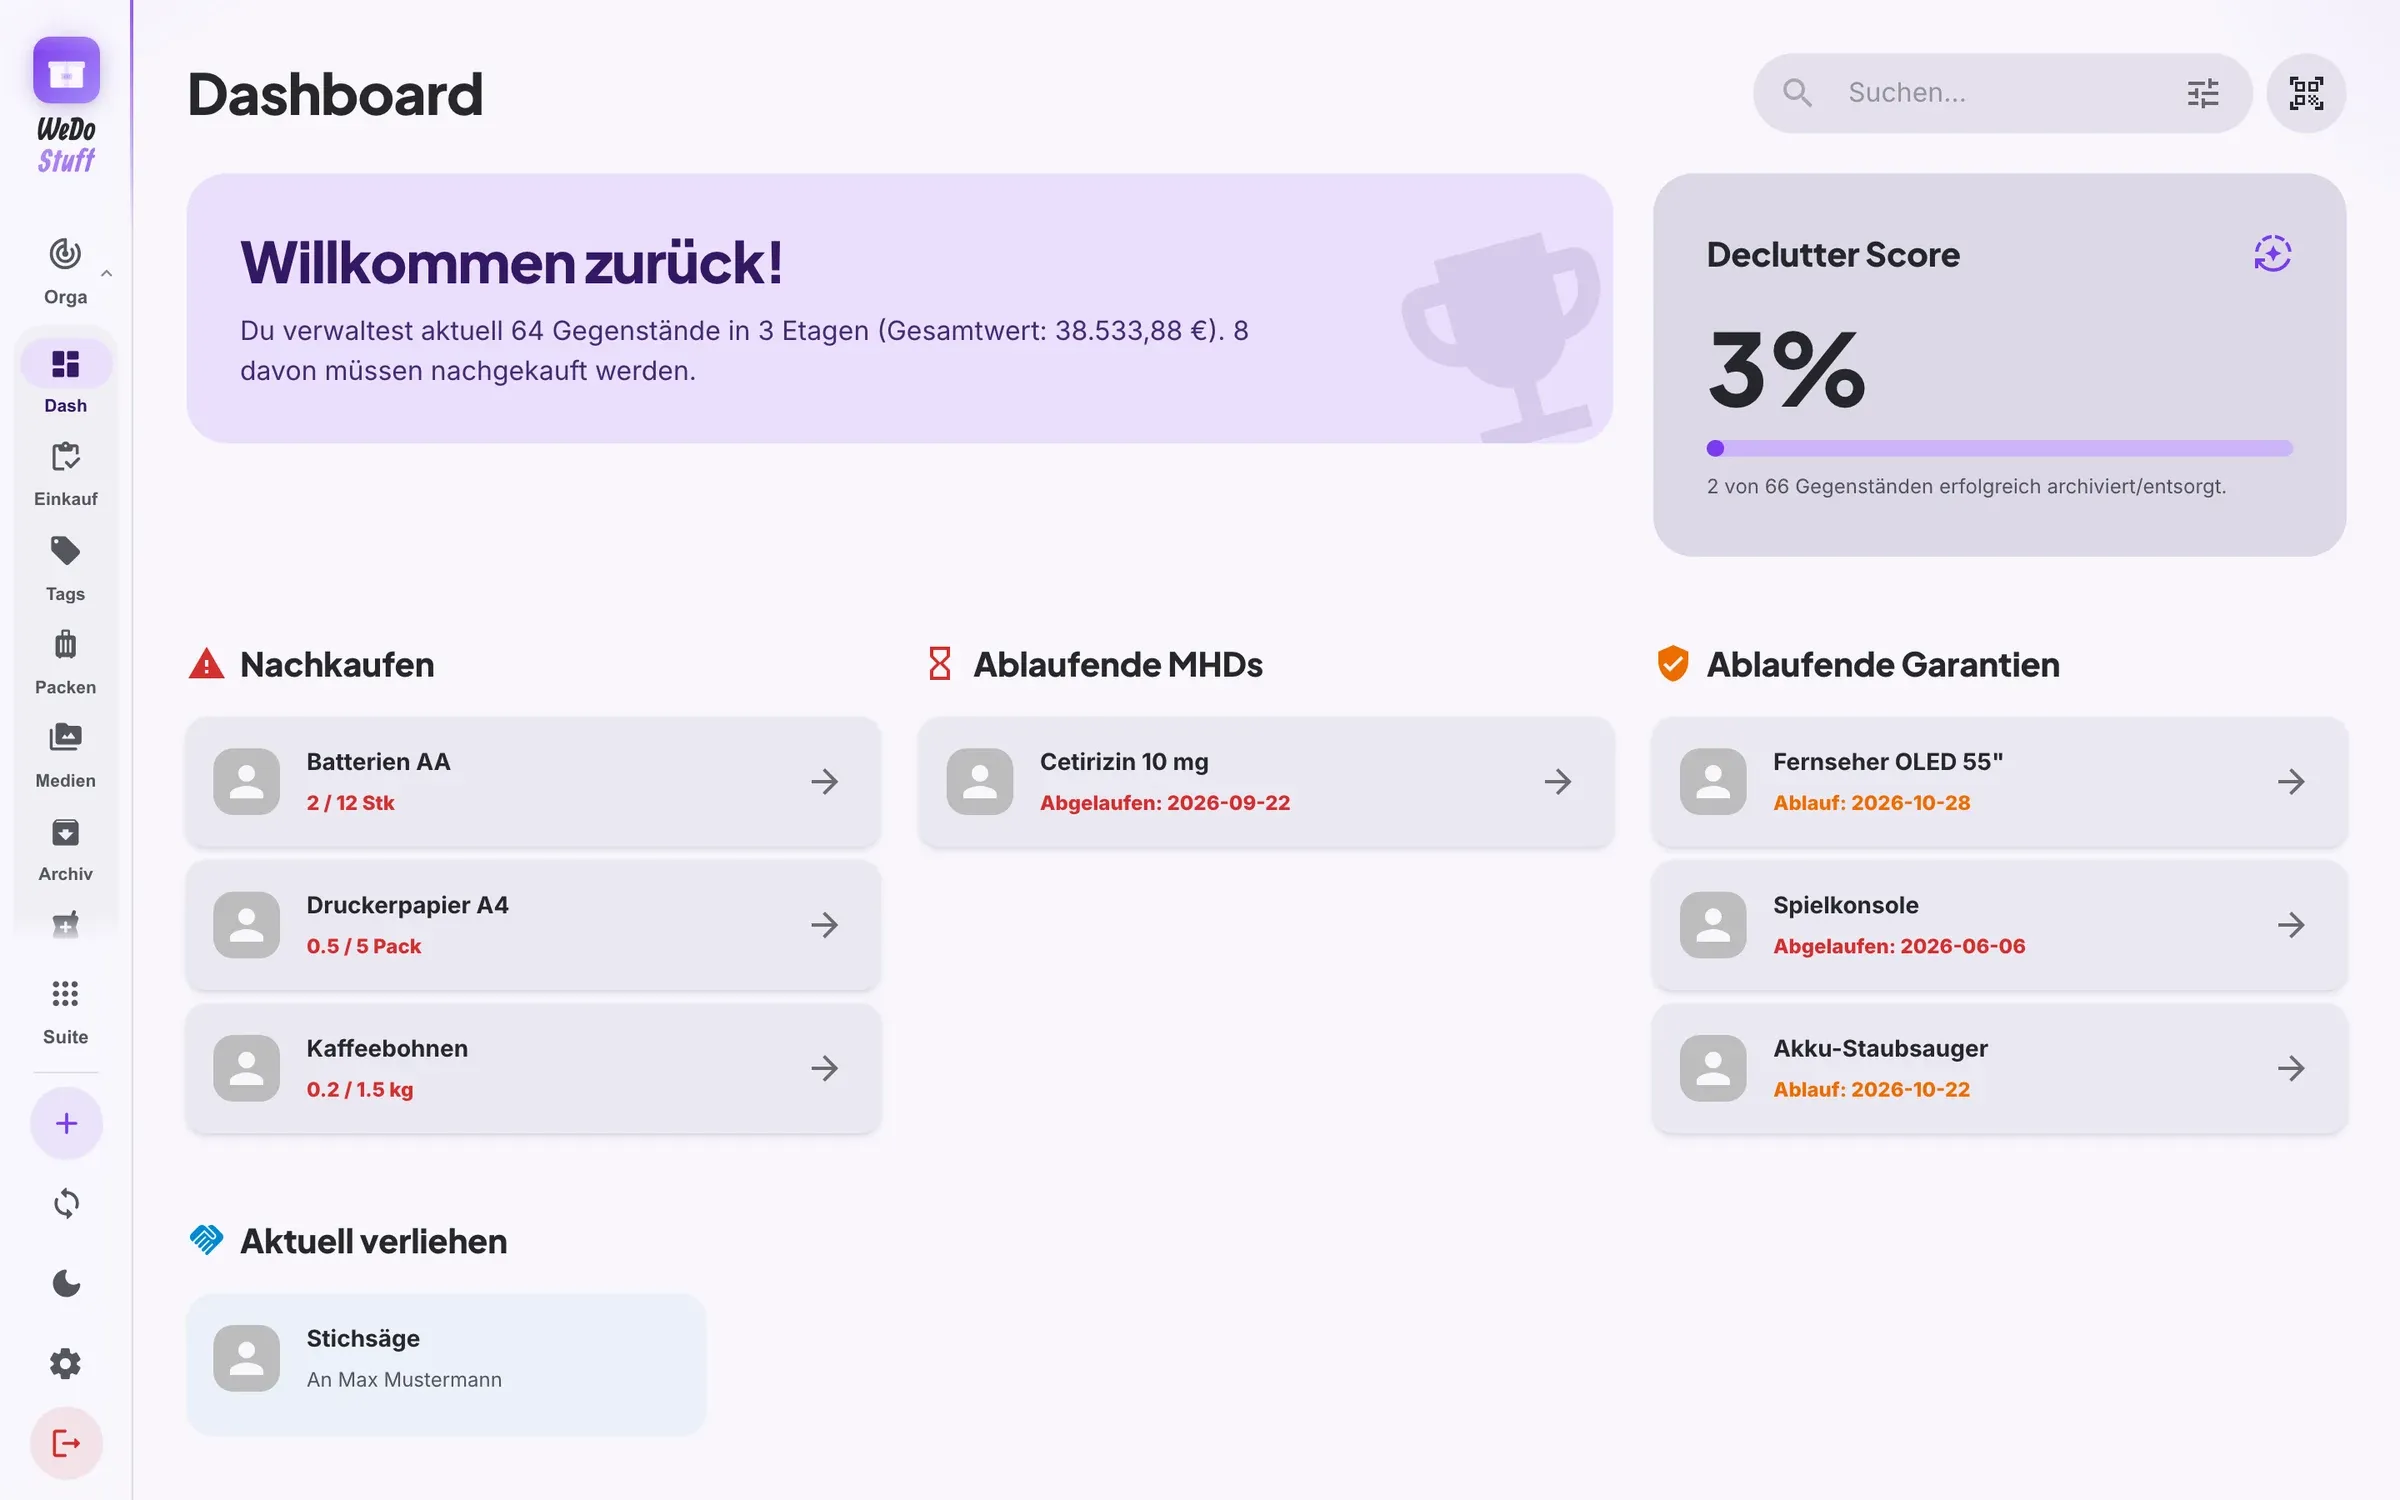Open Fernseher OLED 55" item arrow
The image size is (2400, 1500).
pyautogui.click(x=2291, y=781)
